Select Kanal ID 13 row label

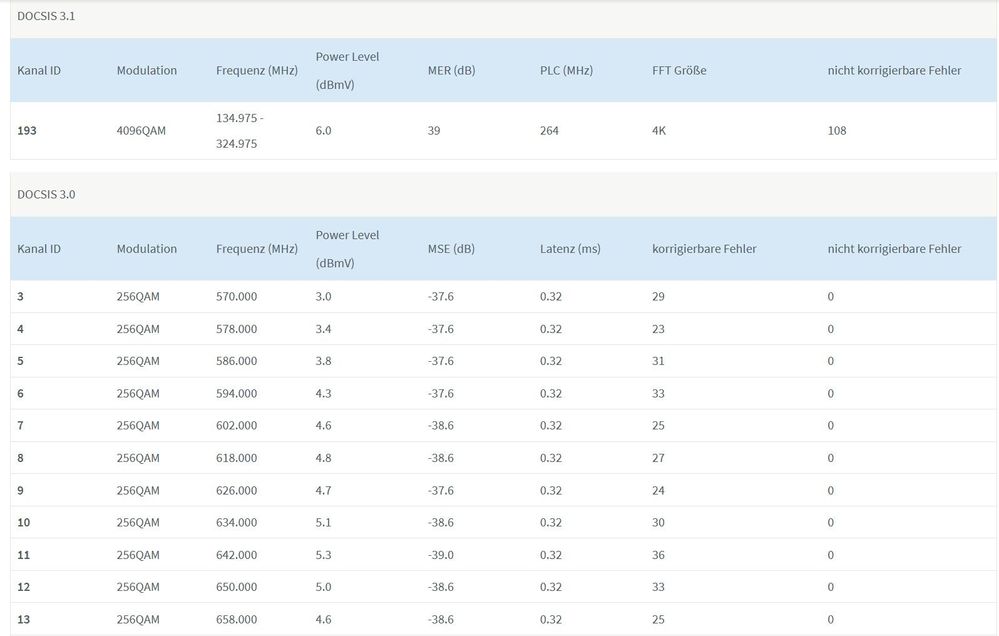24,620
